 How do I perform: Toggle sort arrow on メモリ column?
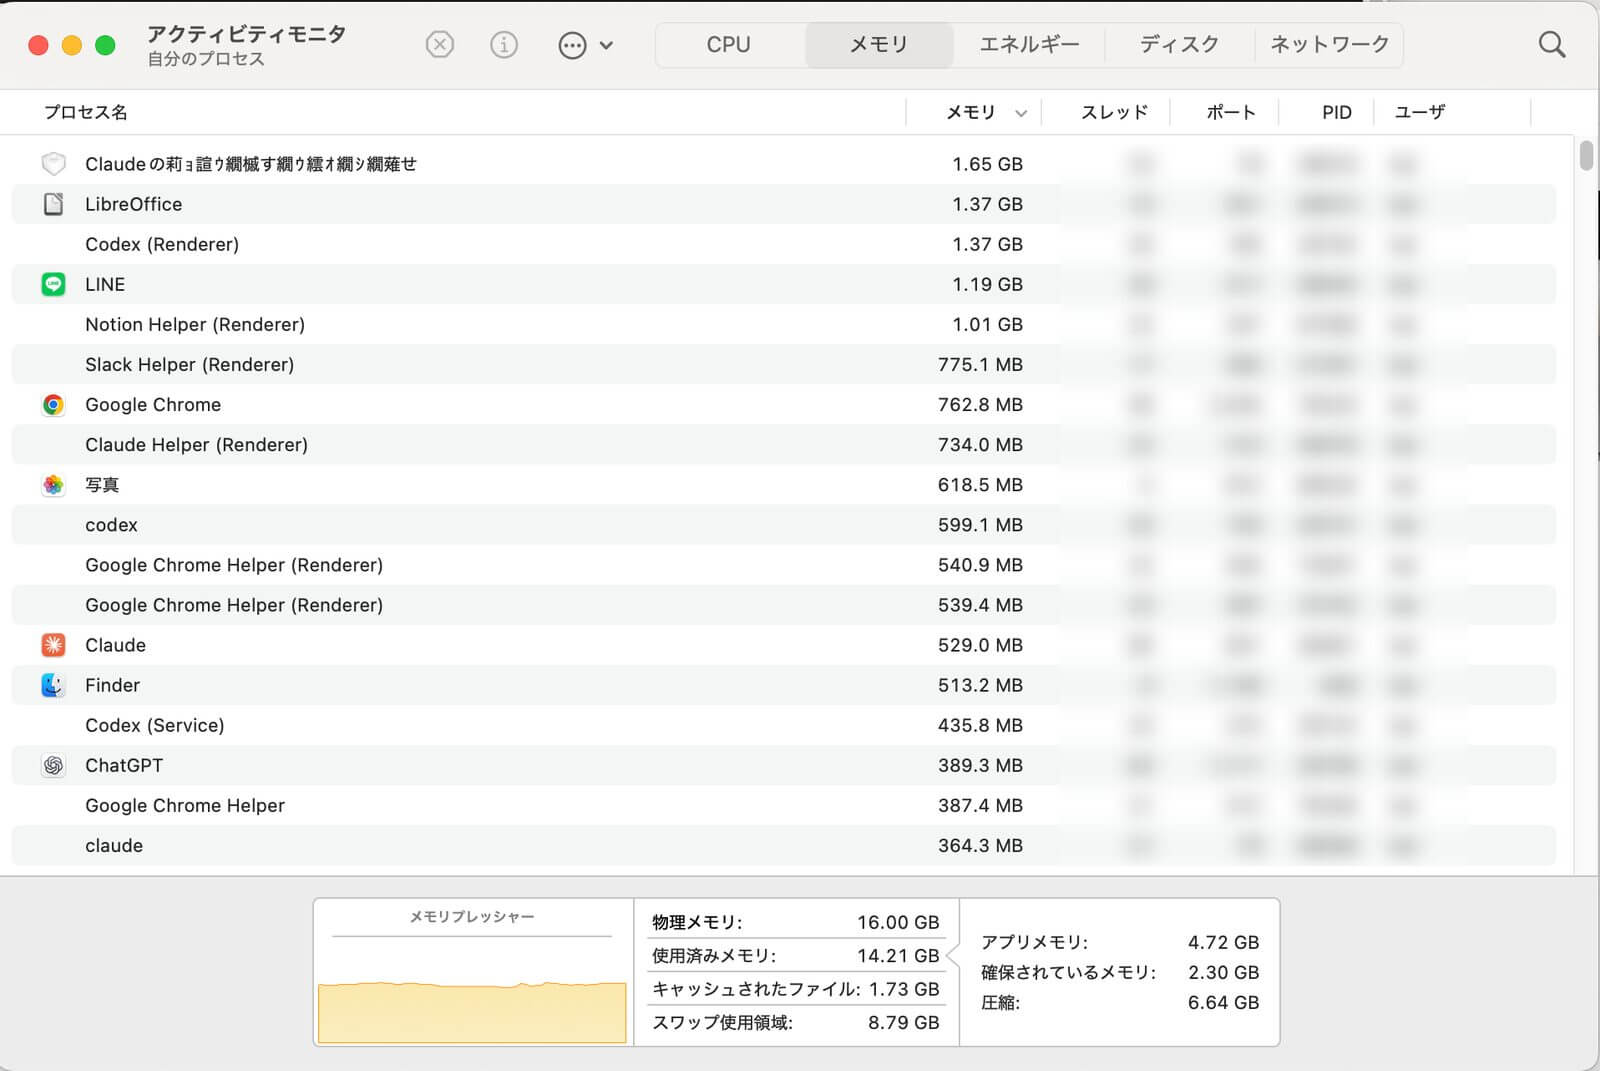1021,113
